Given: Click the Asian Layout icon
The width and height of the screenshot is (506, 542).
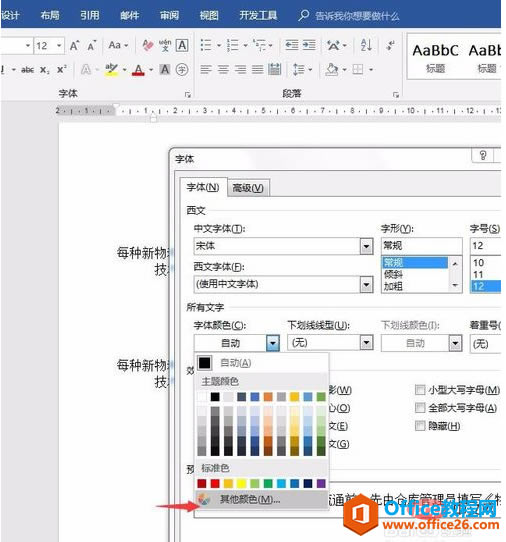Looking at the screenshot, I should pos(333,45).
